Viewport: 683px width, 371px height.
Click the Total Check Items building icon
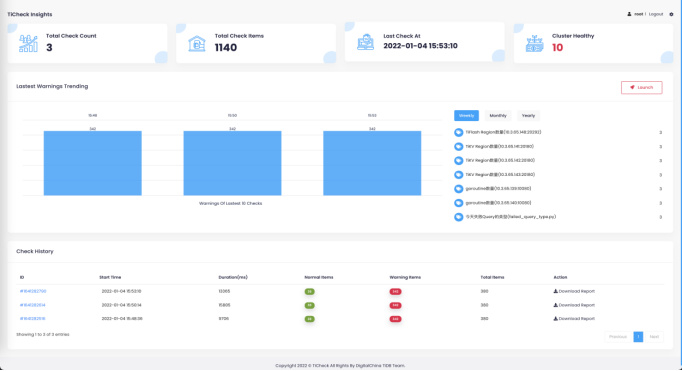[197, 44]
